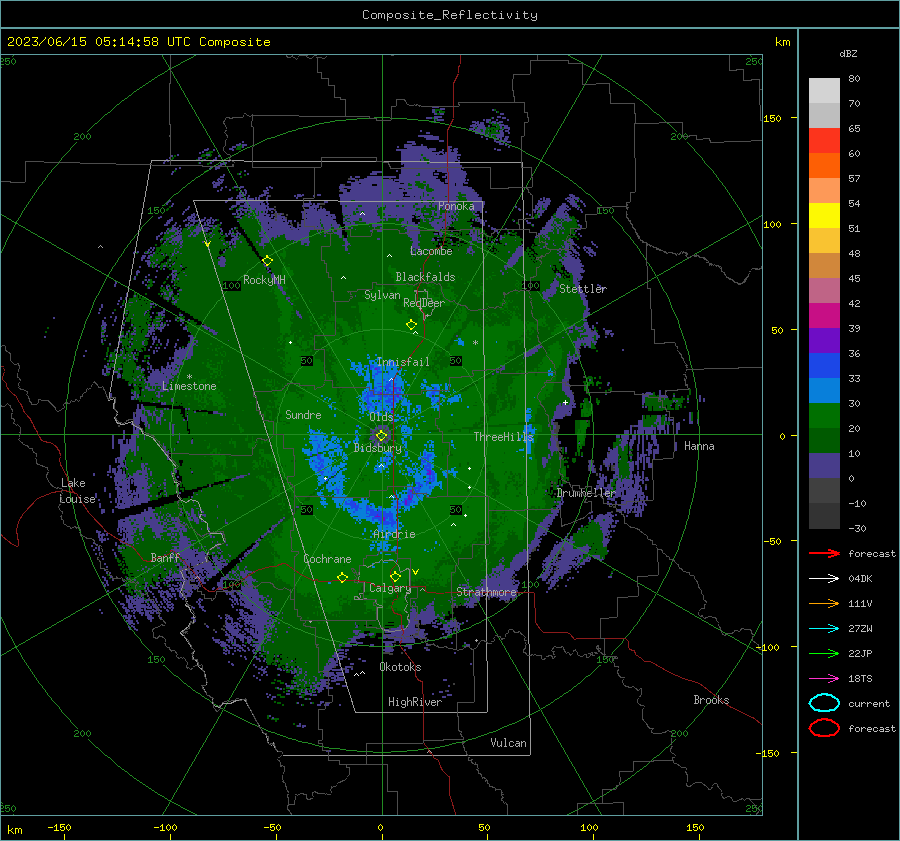
Task: Click the yellow diamond marker at radar center near Olds
Action: 381,436
